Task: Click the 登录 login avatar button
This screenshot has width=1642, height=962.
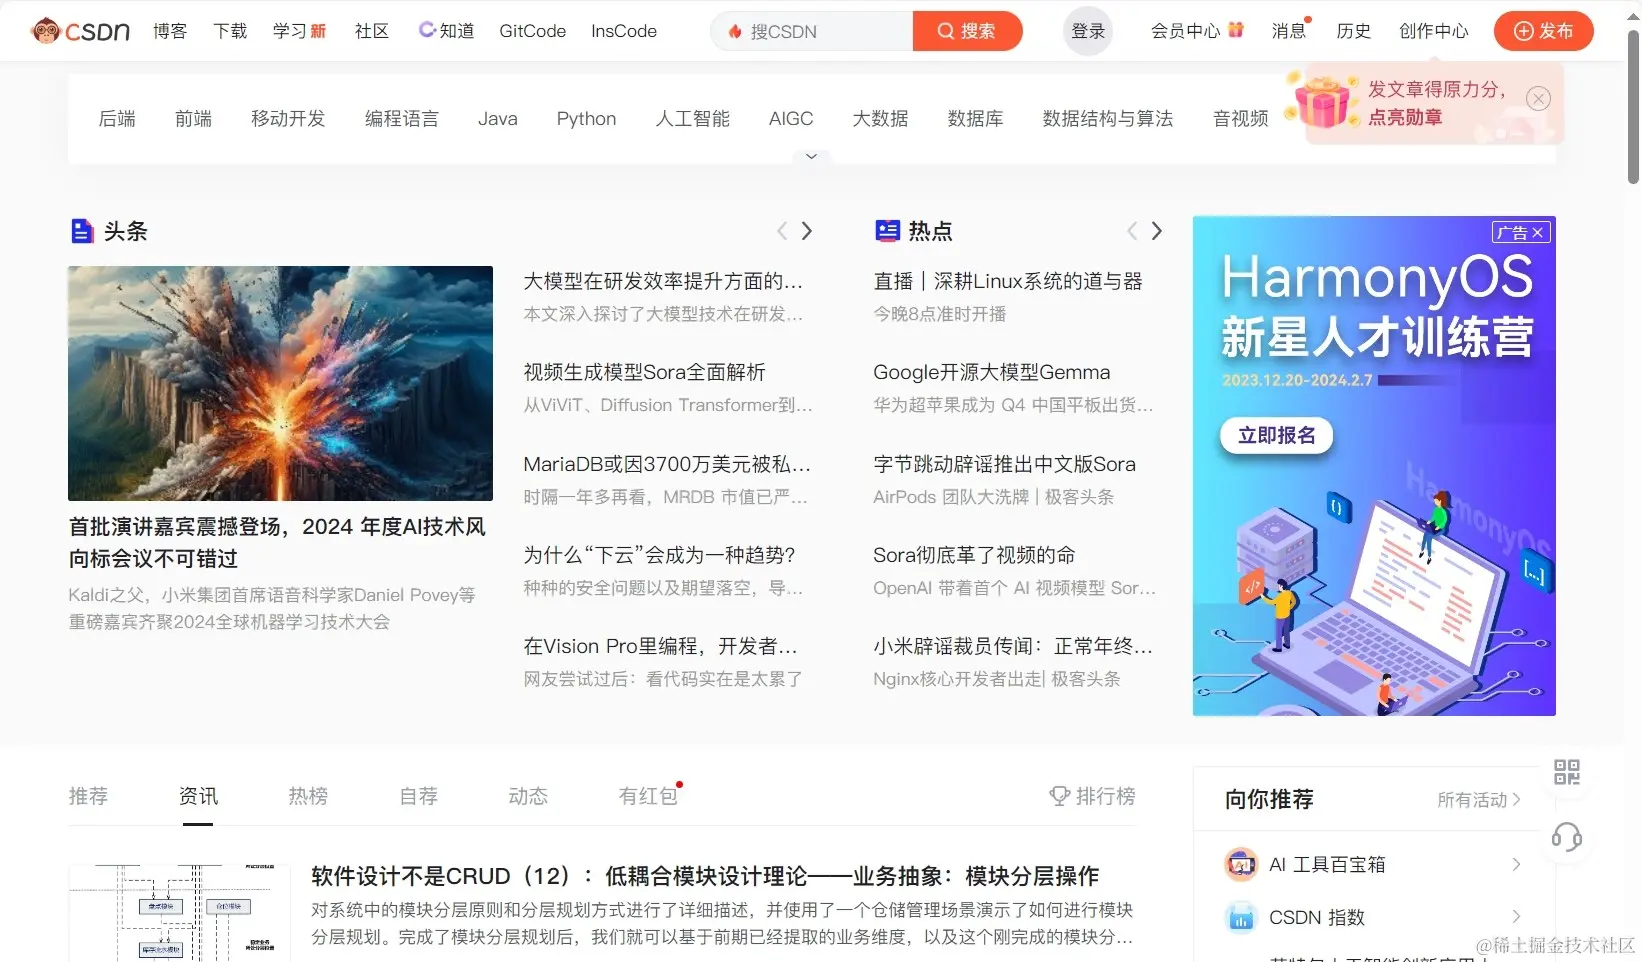Action: click(1088, 31)
